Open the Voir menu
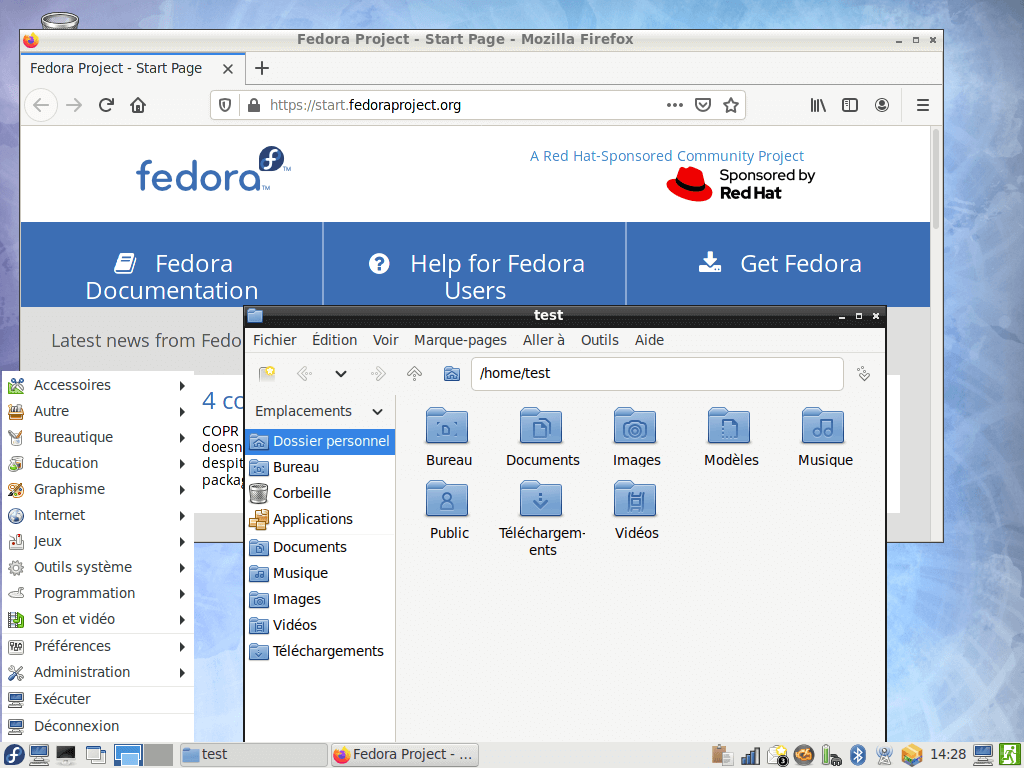This screenshot has height=768, width=1024. pyautogui.click(x=385, y=340)
